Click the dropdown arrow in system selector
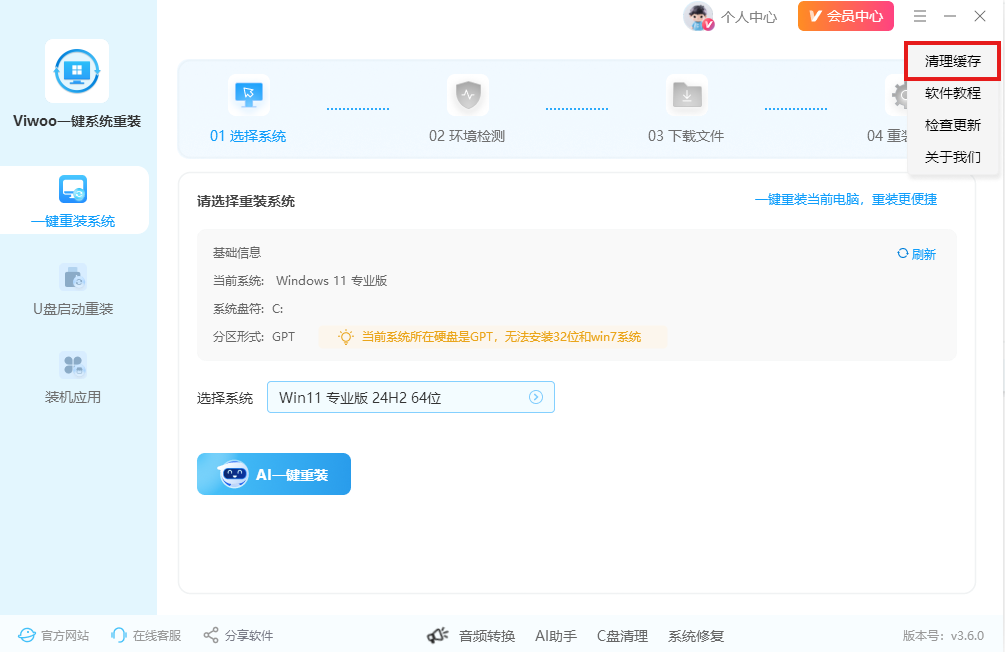The height and width of the screenshot is (652, 1005). (536, 397)
